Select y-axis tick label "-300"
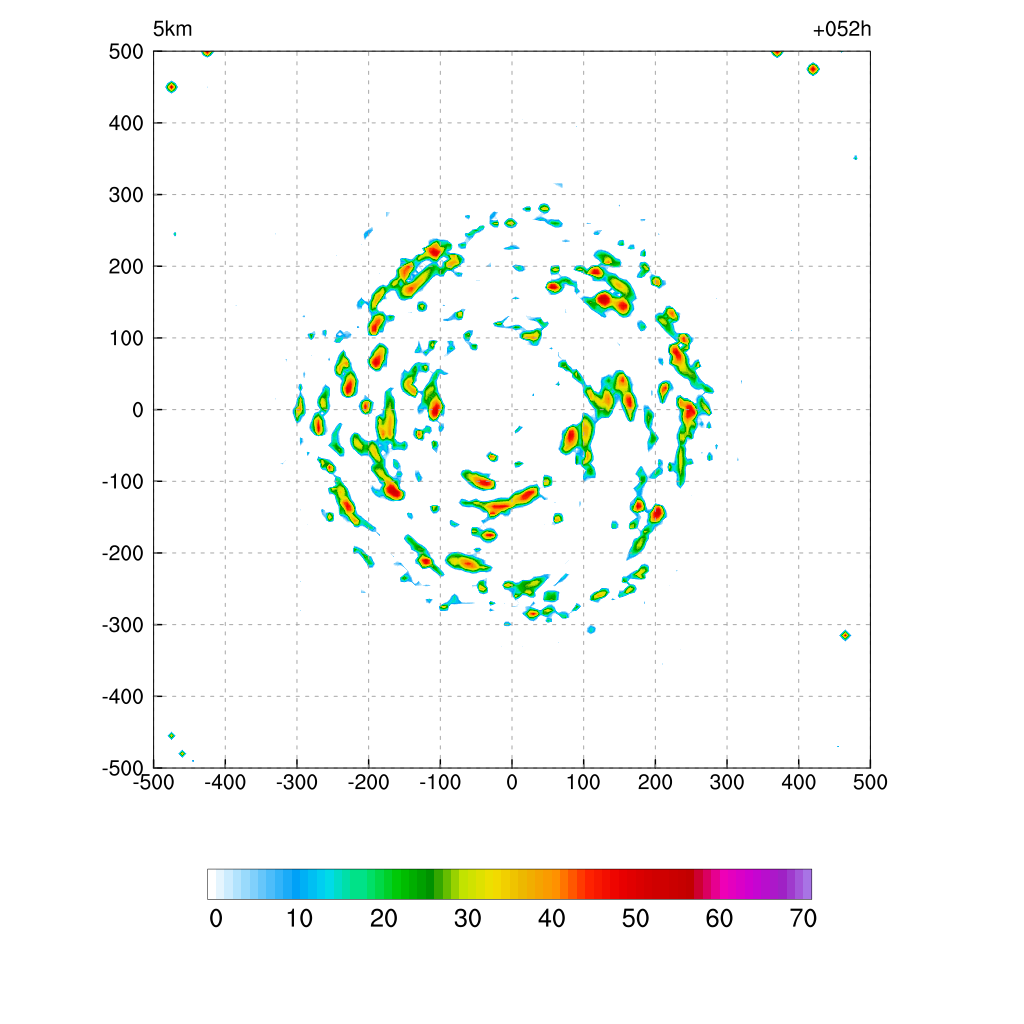Image resolution: width=1024 pixels, height=1024 pixels. pyautogui.click(x=123, y=625)
